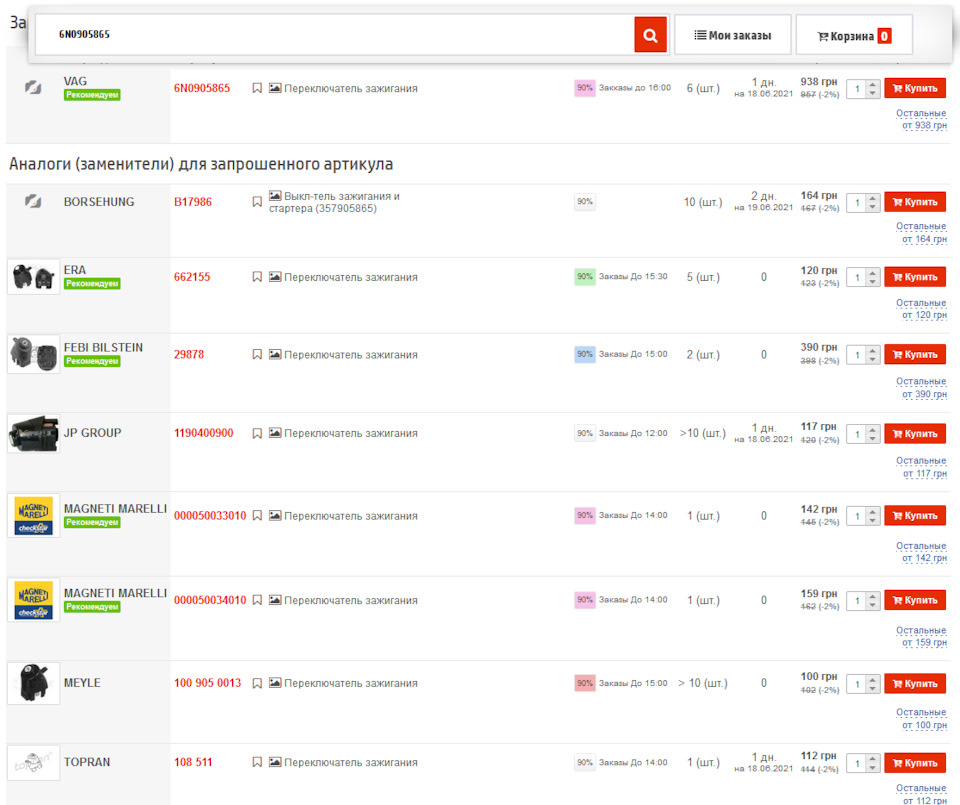This screenshot has height=805, width=960.
Task: Open article link 662155
Action: click(x=192, y=277)
